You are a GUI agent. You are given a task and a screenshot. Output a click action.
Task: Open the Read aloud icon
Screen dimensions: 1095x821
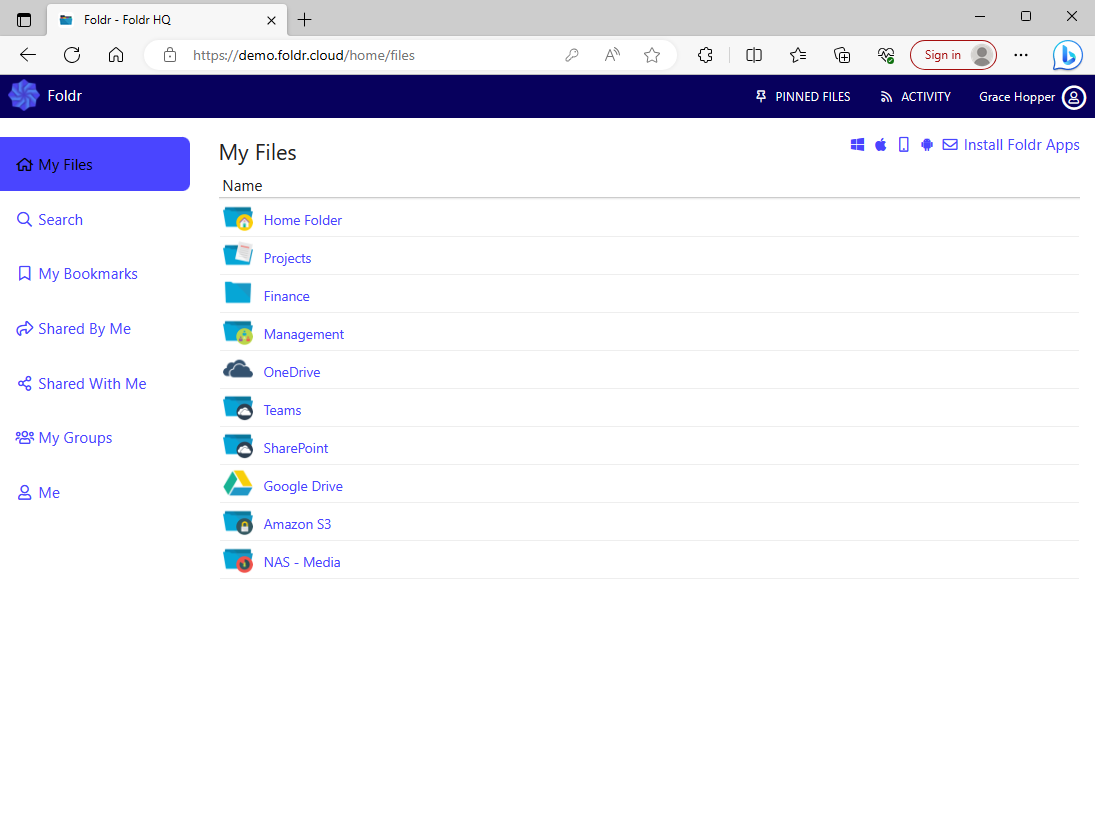(612, 55)
